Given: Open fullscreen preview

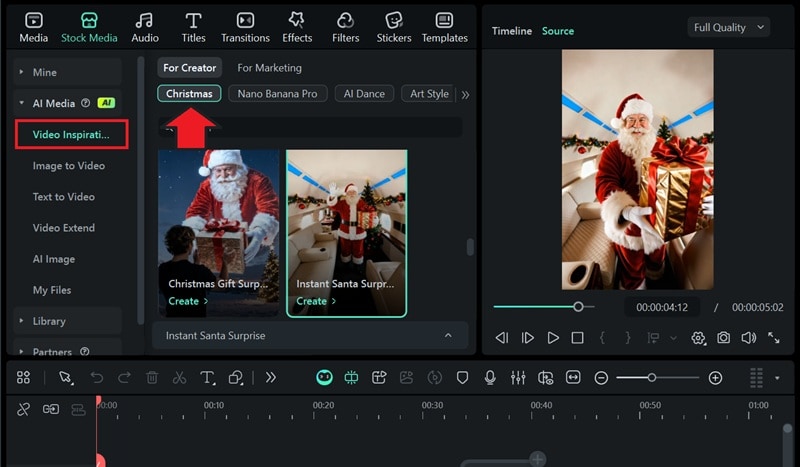Looking at the screenshot, I should [x=773, y=337].
